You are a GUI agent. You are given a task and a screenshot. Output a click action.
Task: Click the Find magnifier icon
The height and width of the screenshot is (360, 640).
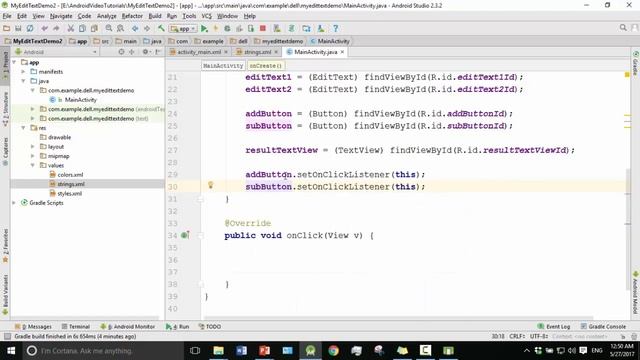click(109, 29)
